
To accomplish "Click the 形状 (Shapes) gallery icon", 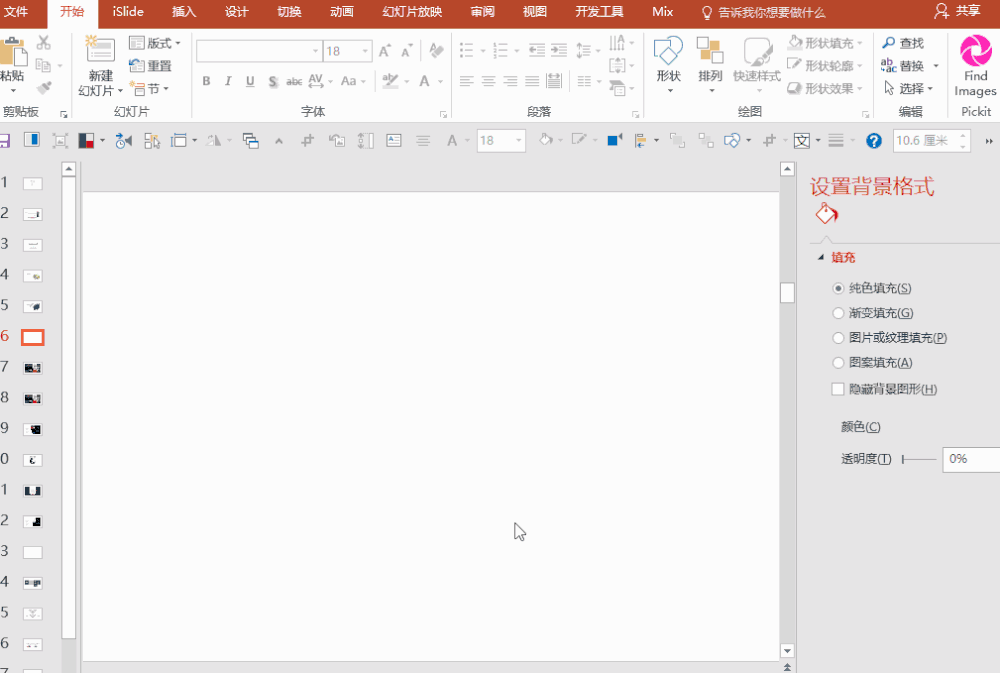I will [668, 52].
